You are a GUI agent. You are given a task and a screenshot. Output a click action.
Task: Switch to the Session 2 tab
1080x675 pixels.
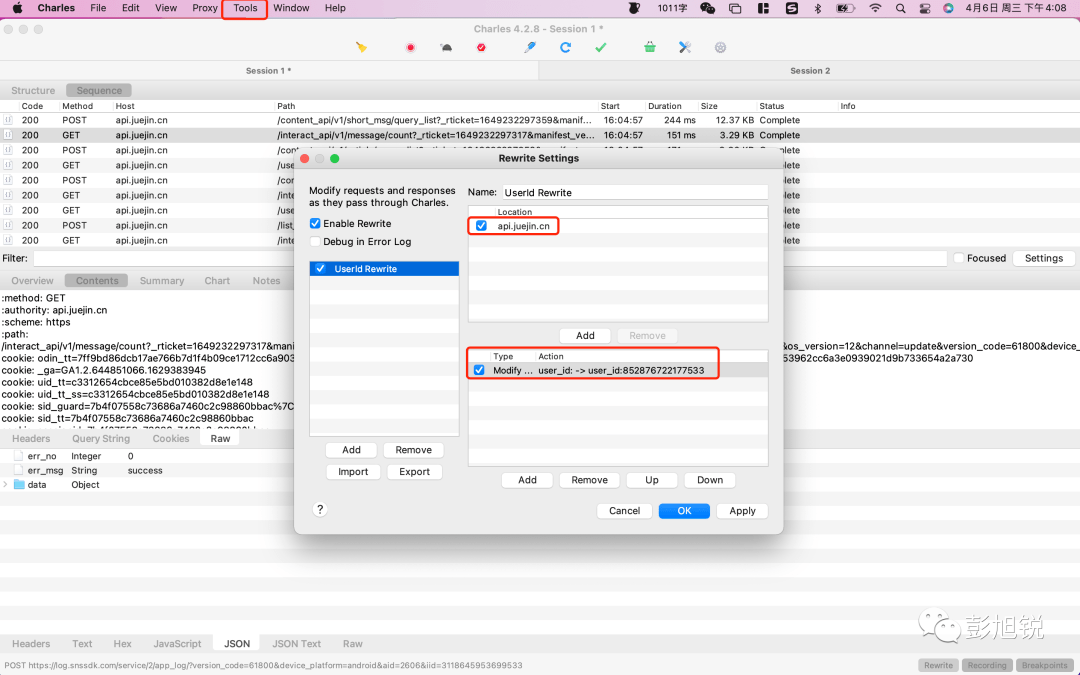[x=809, y=71]
